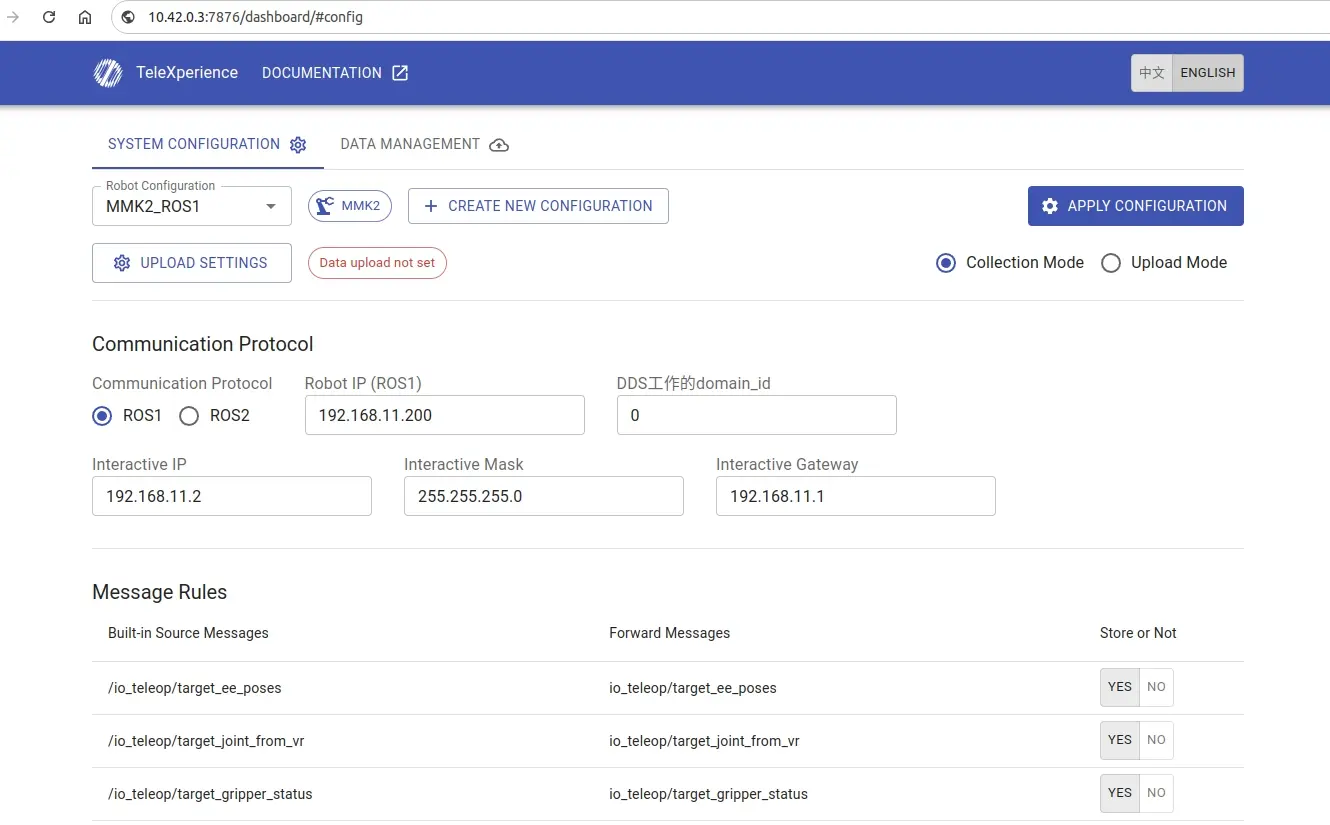Viewport: 1330px width, 825px height.
Task: Set target_joint_from_vr storage to YES
Action: tap(1120, 740)
